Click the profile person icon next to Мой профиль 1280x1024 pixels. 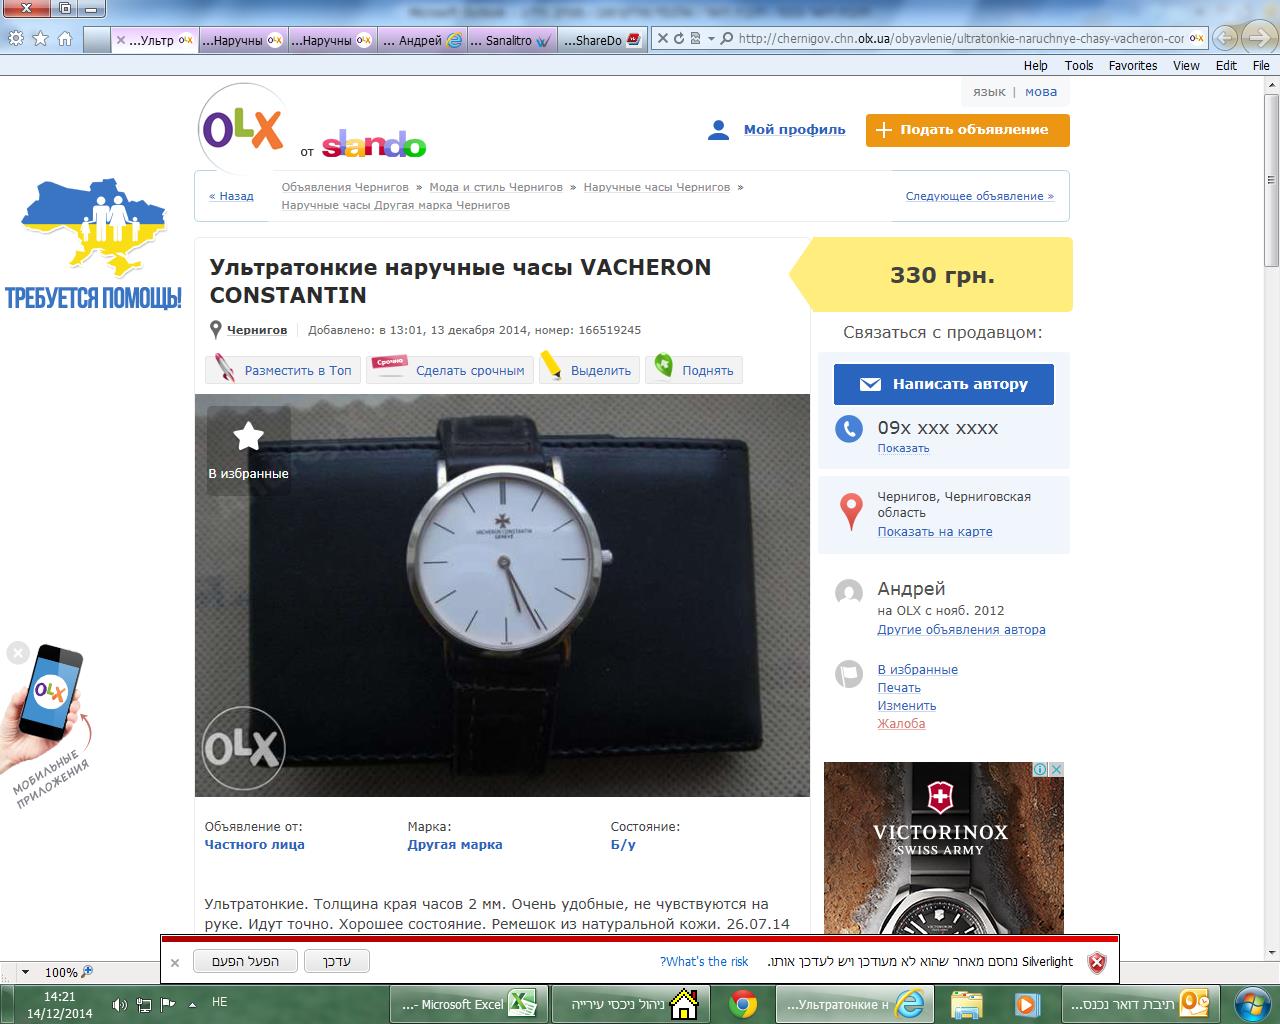click(x=718, y=130)
